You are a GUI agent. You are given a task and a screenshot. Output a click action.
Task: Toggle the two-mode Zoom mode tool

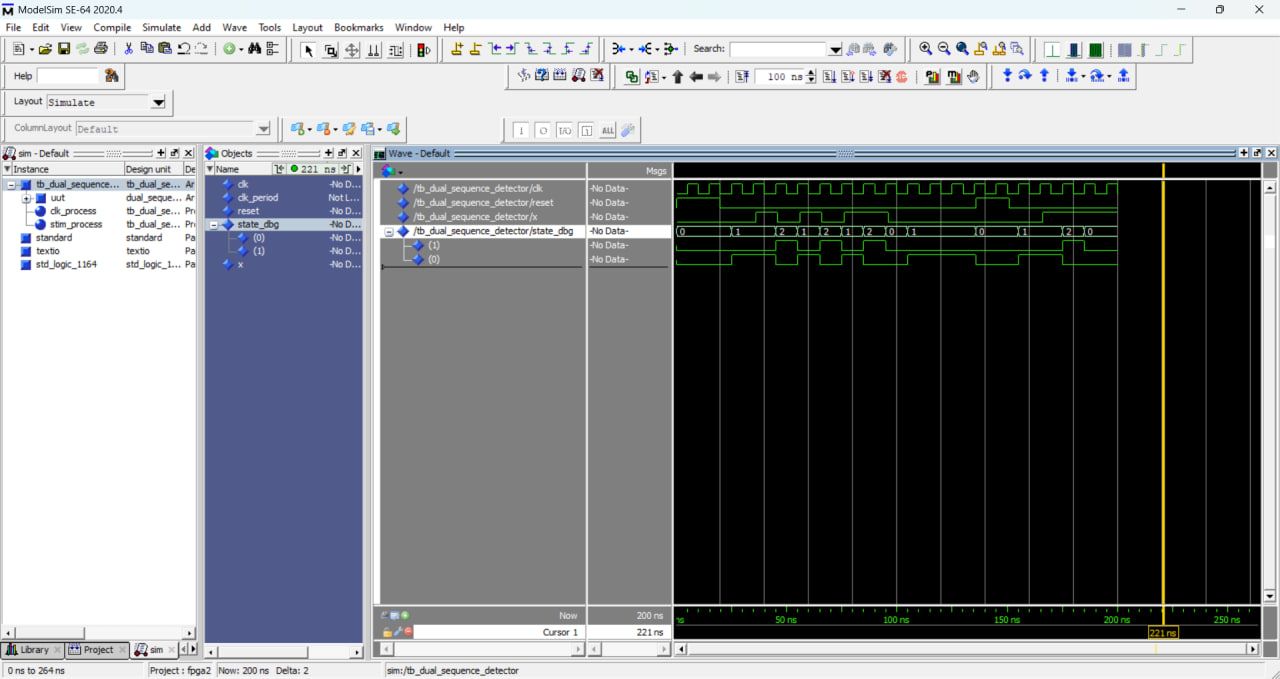point(330,50)
